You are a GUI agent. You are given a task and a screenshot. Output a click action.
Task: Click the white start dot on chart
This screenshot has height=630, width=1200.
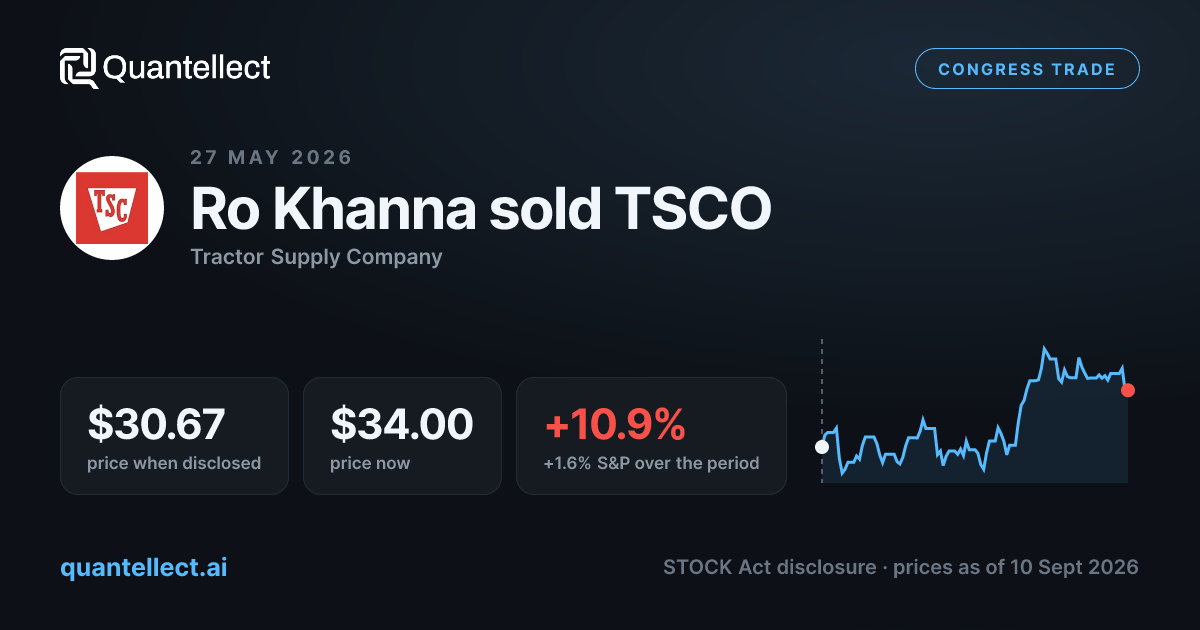click(x=822, y=447)
